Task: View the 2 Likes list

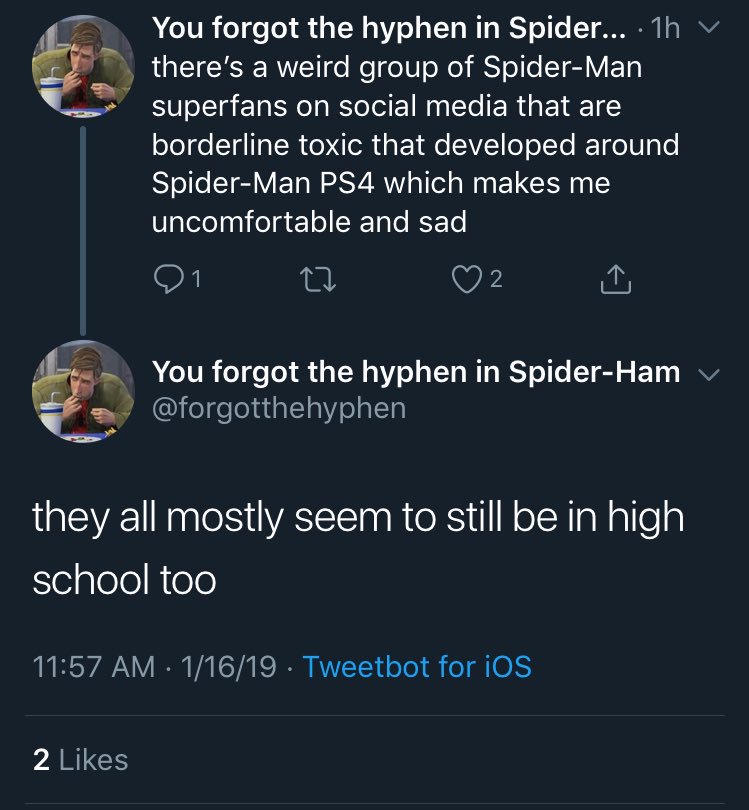Action: pos(80,759)
